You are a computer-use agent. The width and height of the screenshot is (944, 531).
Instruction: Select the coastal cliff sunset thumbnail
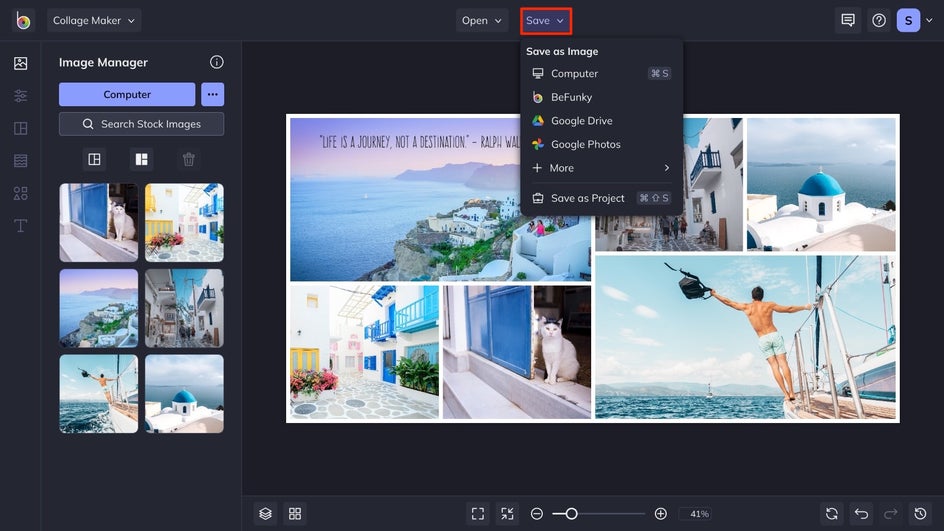click(x=99, y=308)
